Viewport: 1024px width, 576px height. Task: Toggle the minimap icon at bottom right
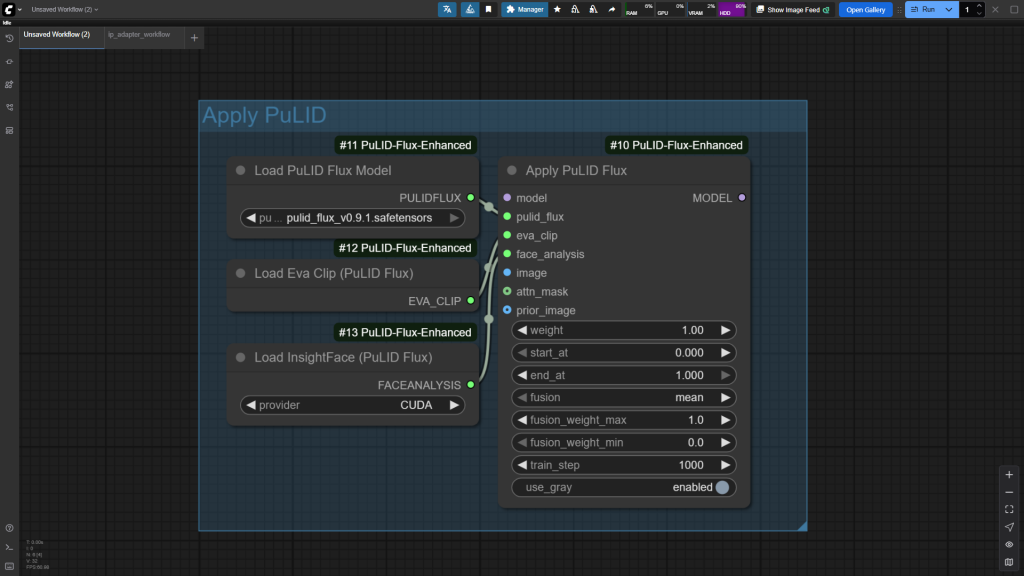point(1009,561)
